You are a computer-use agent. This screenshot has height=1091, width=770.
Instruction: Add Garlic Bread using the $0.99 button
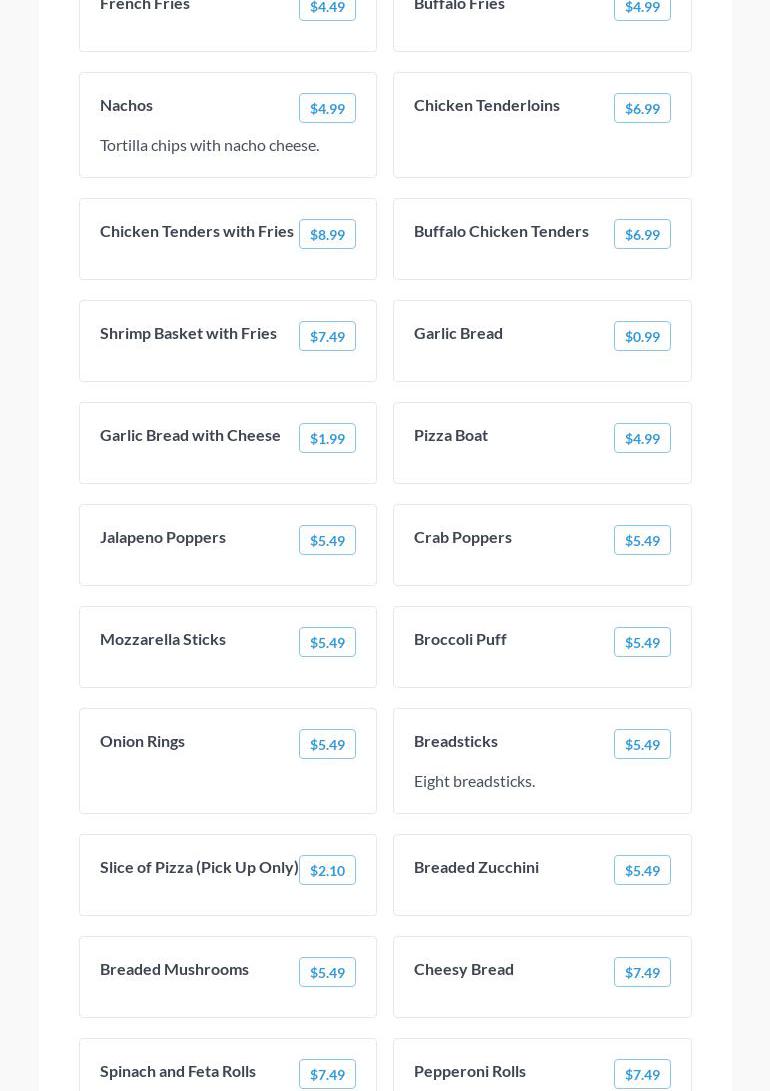click(642, 336)
